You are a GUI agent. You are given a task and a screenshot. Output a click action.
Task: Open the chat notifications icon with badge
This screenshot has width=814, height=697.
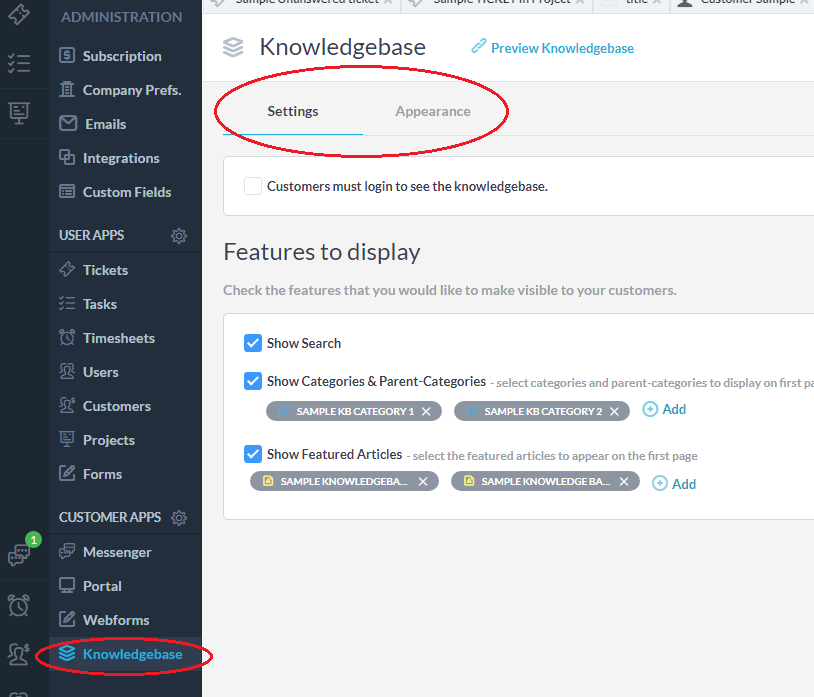pos(19,555)
